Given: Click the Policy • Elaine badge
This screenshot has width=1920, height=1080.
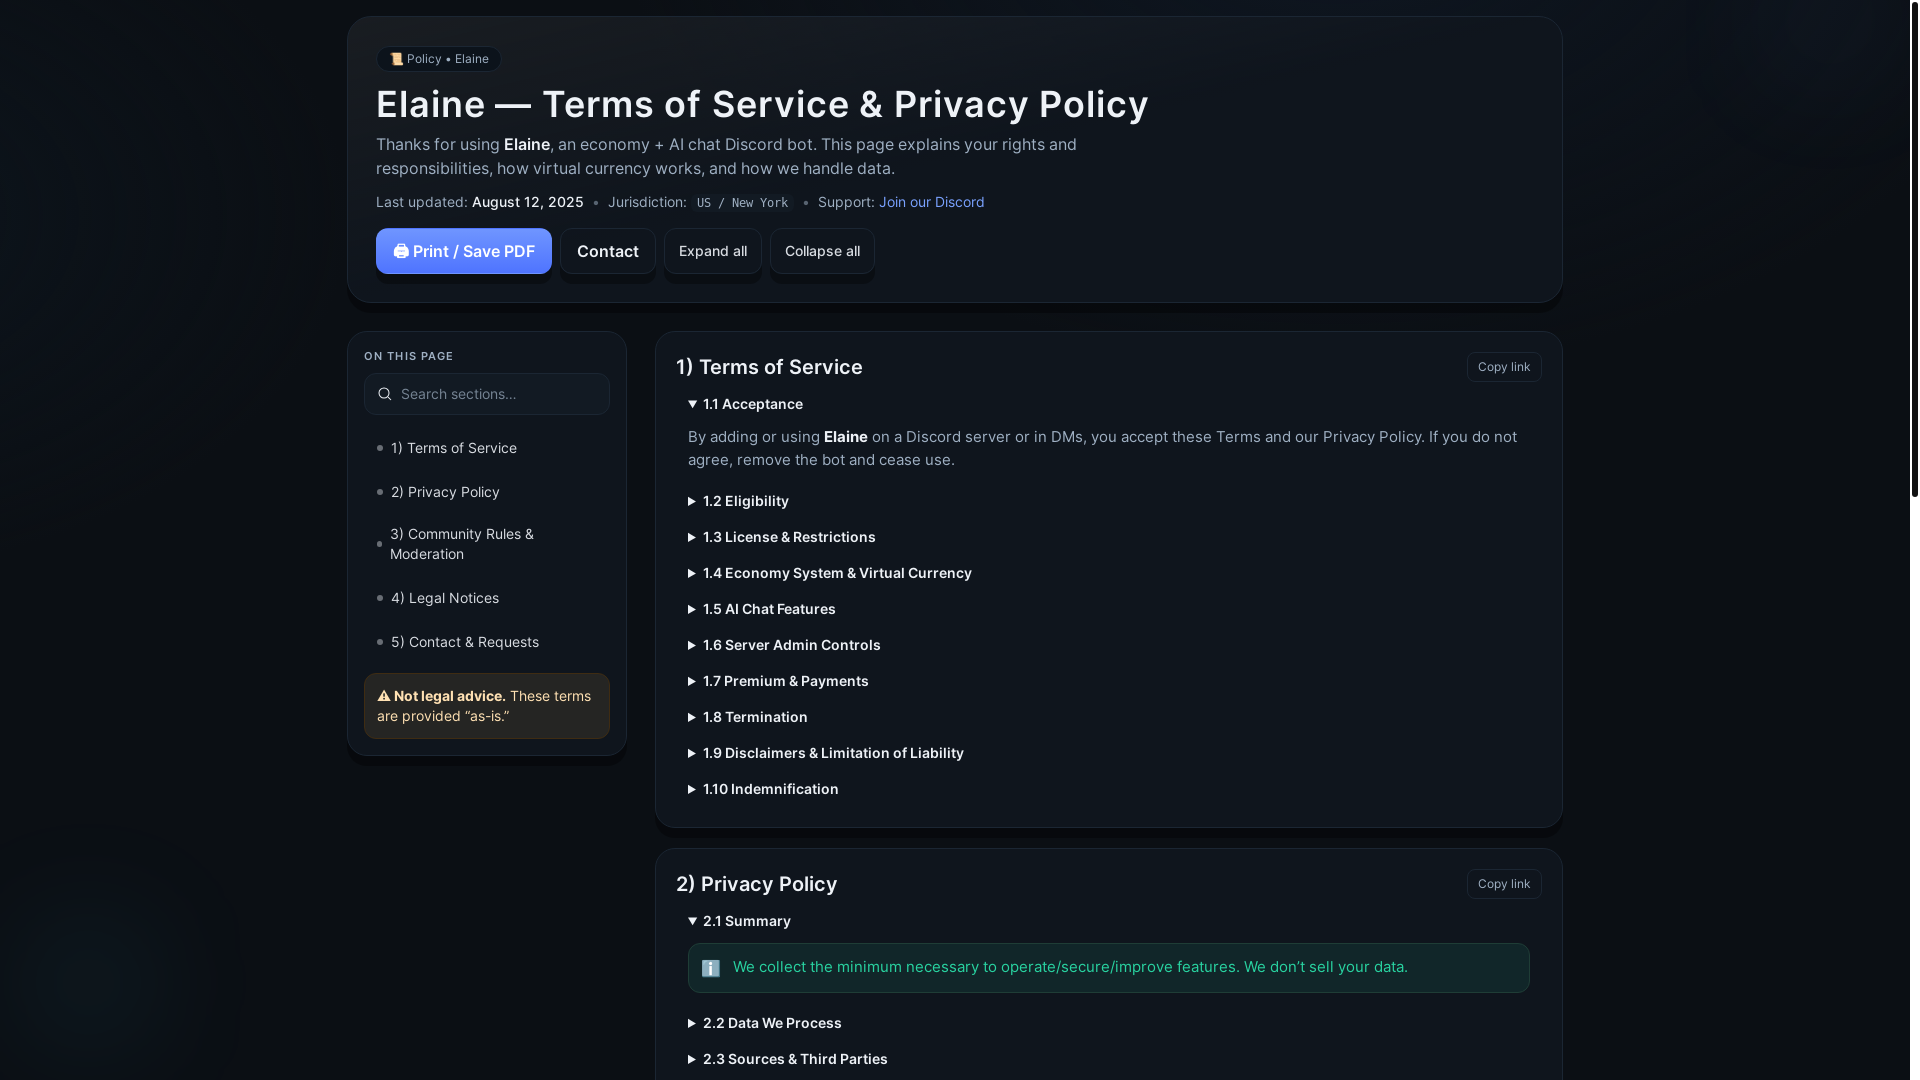Looking at the screenshot, I should (439, 59).
